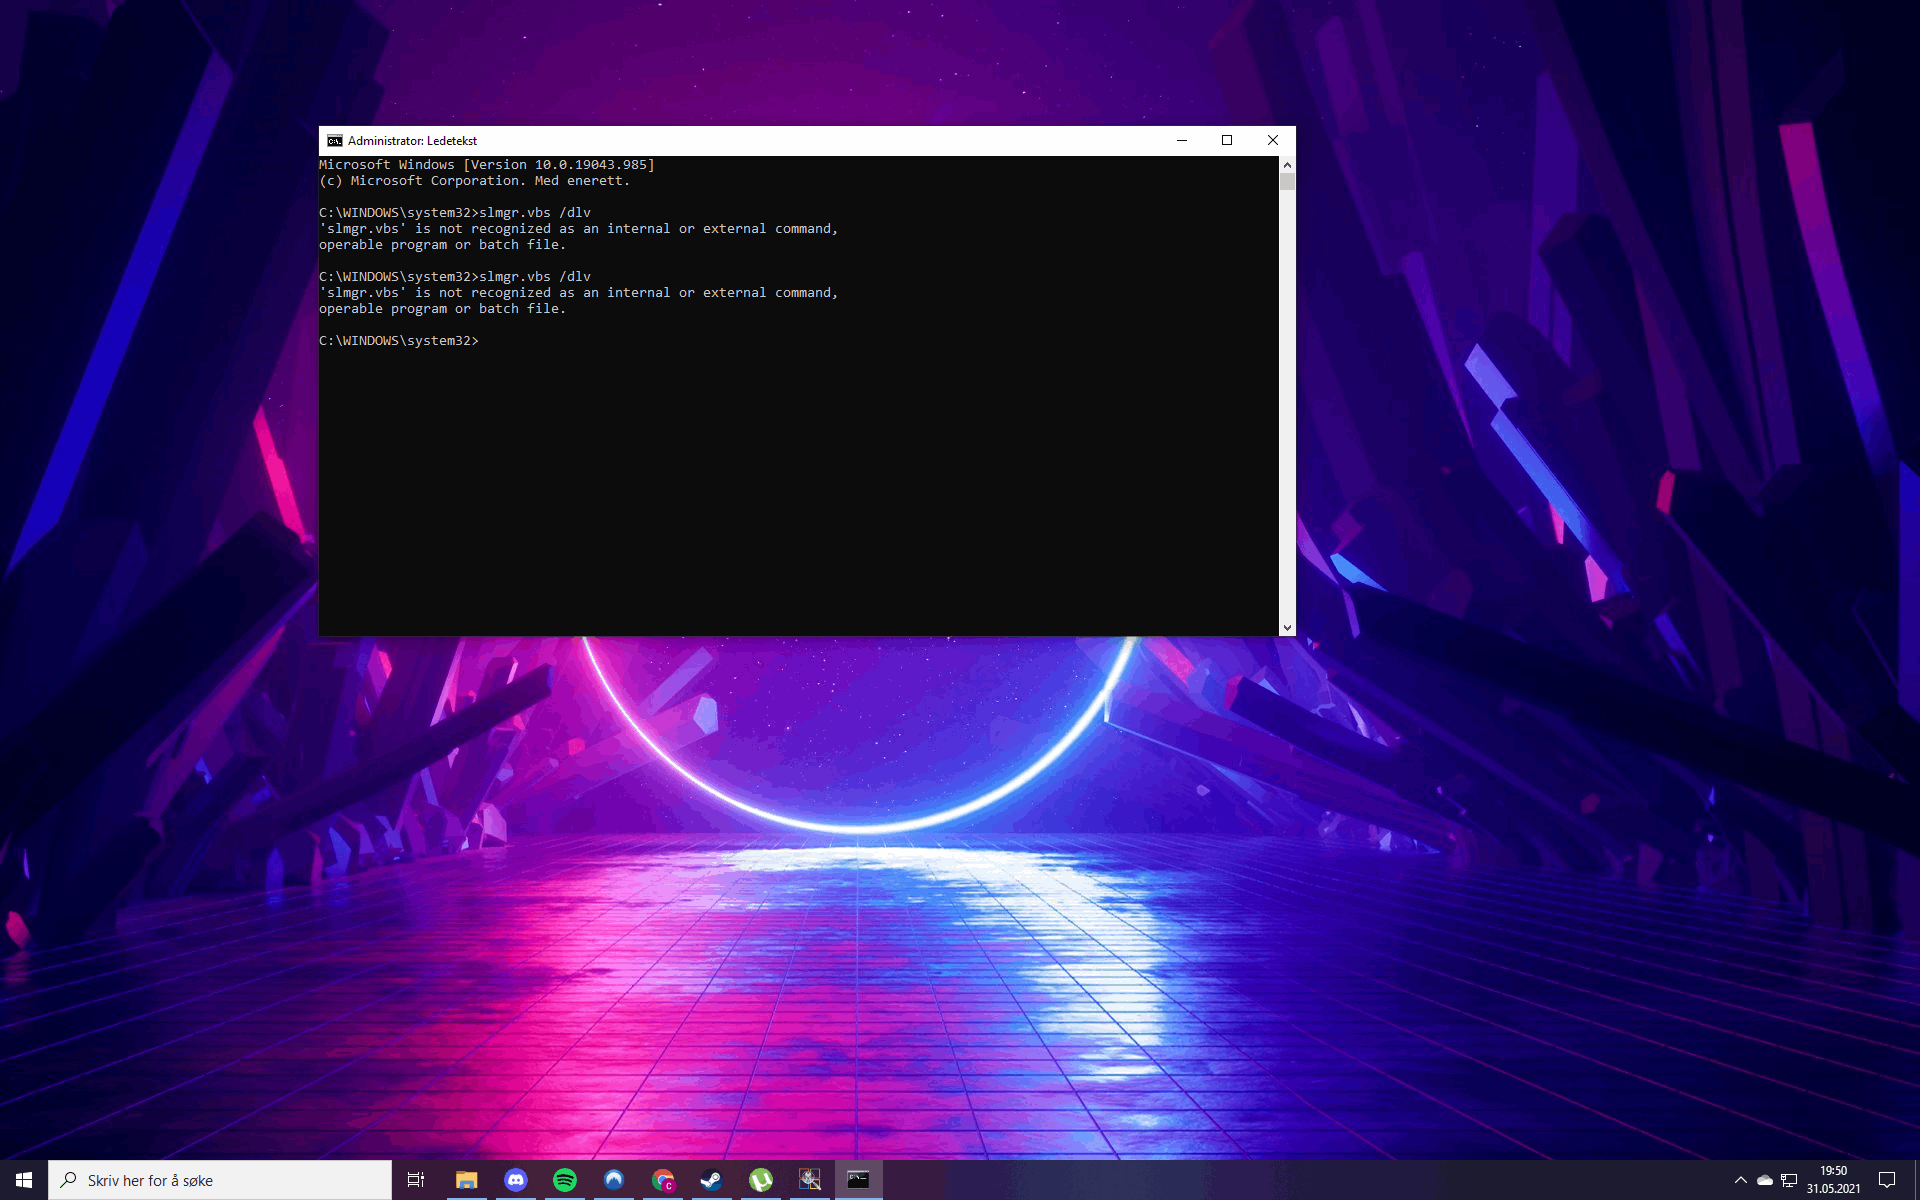Open uTorrent from the taskbar
This screenshot has height=1200, width=1920.
coord(760,1180)
